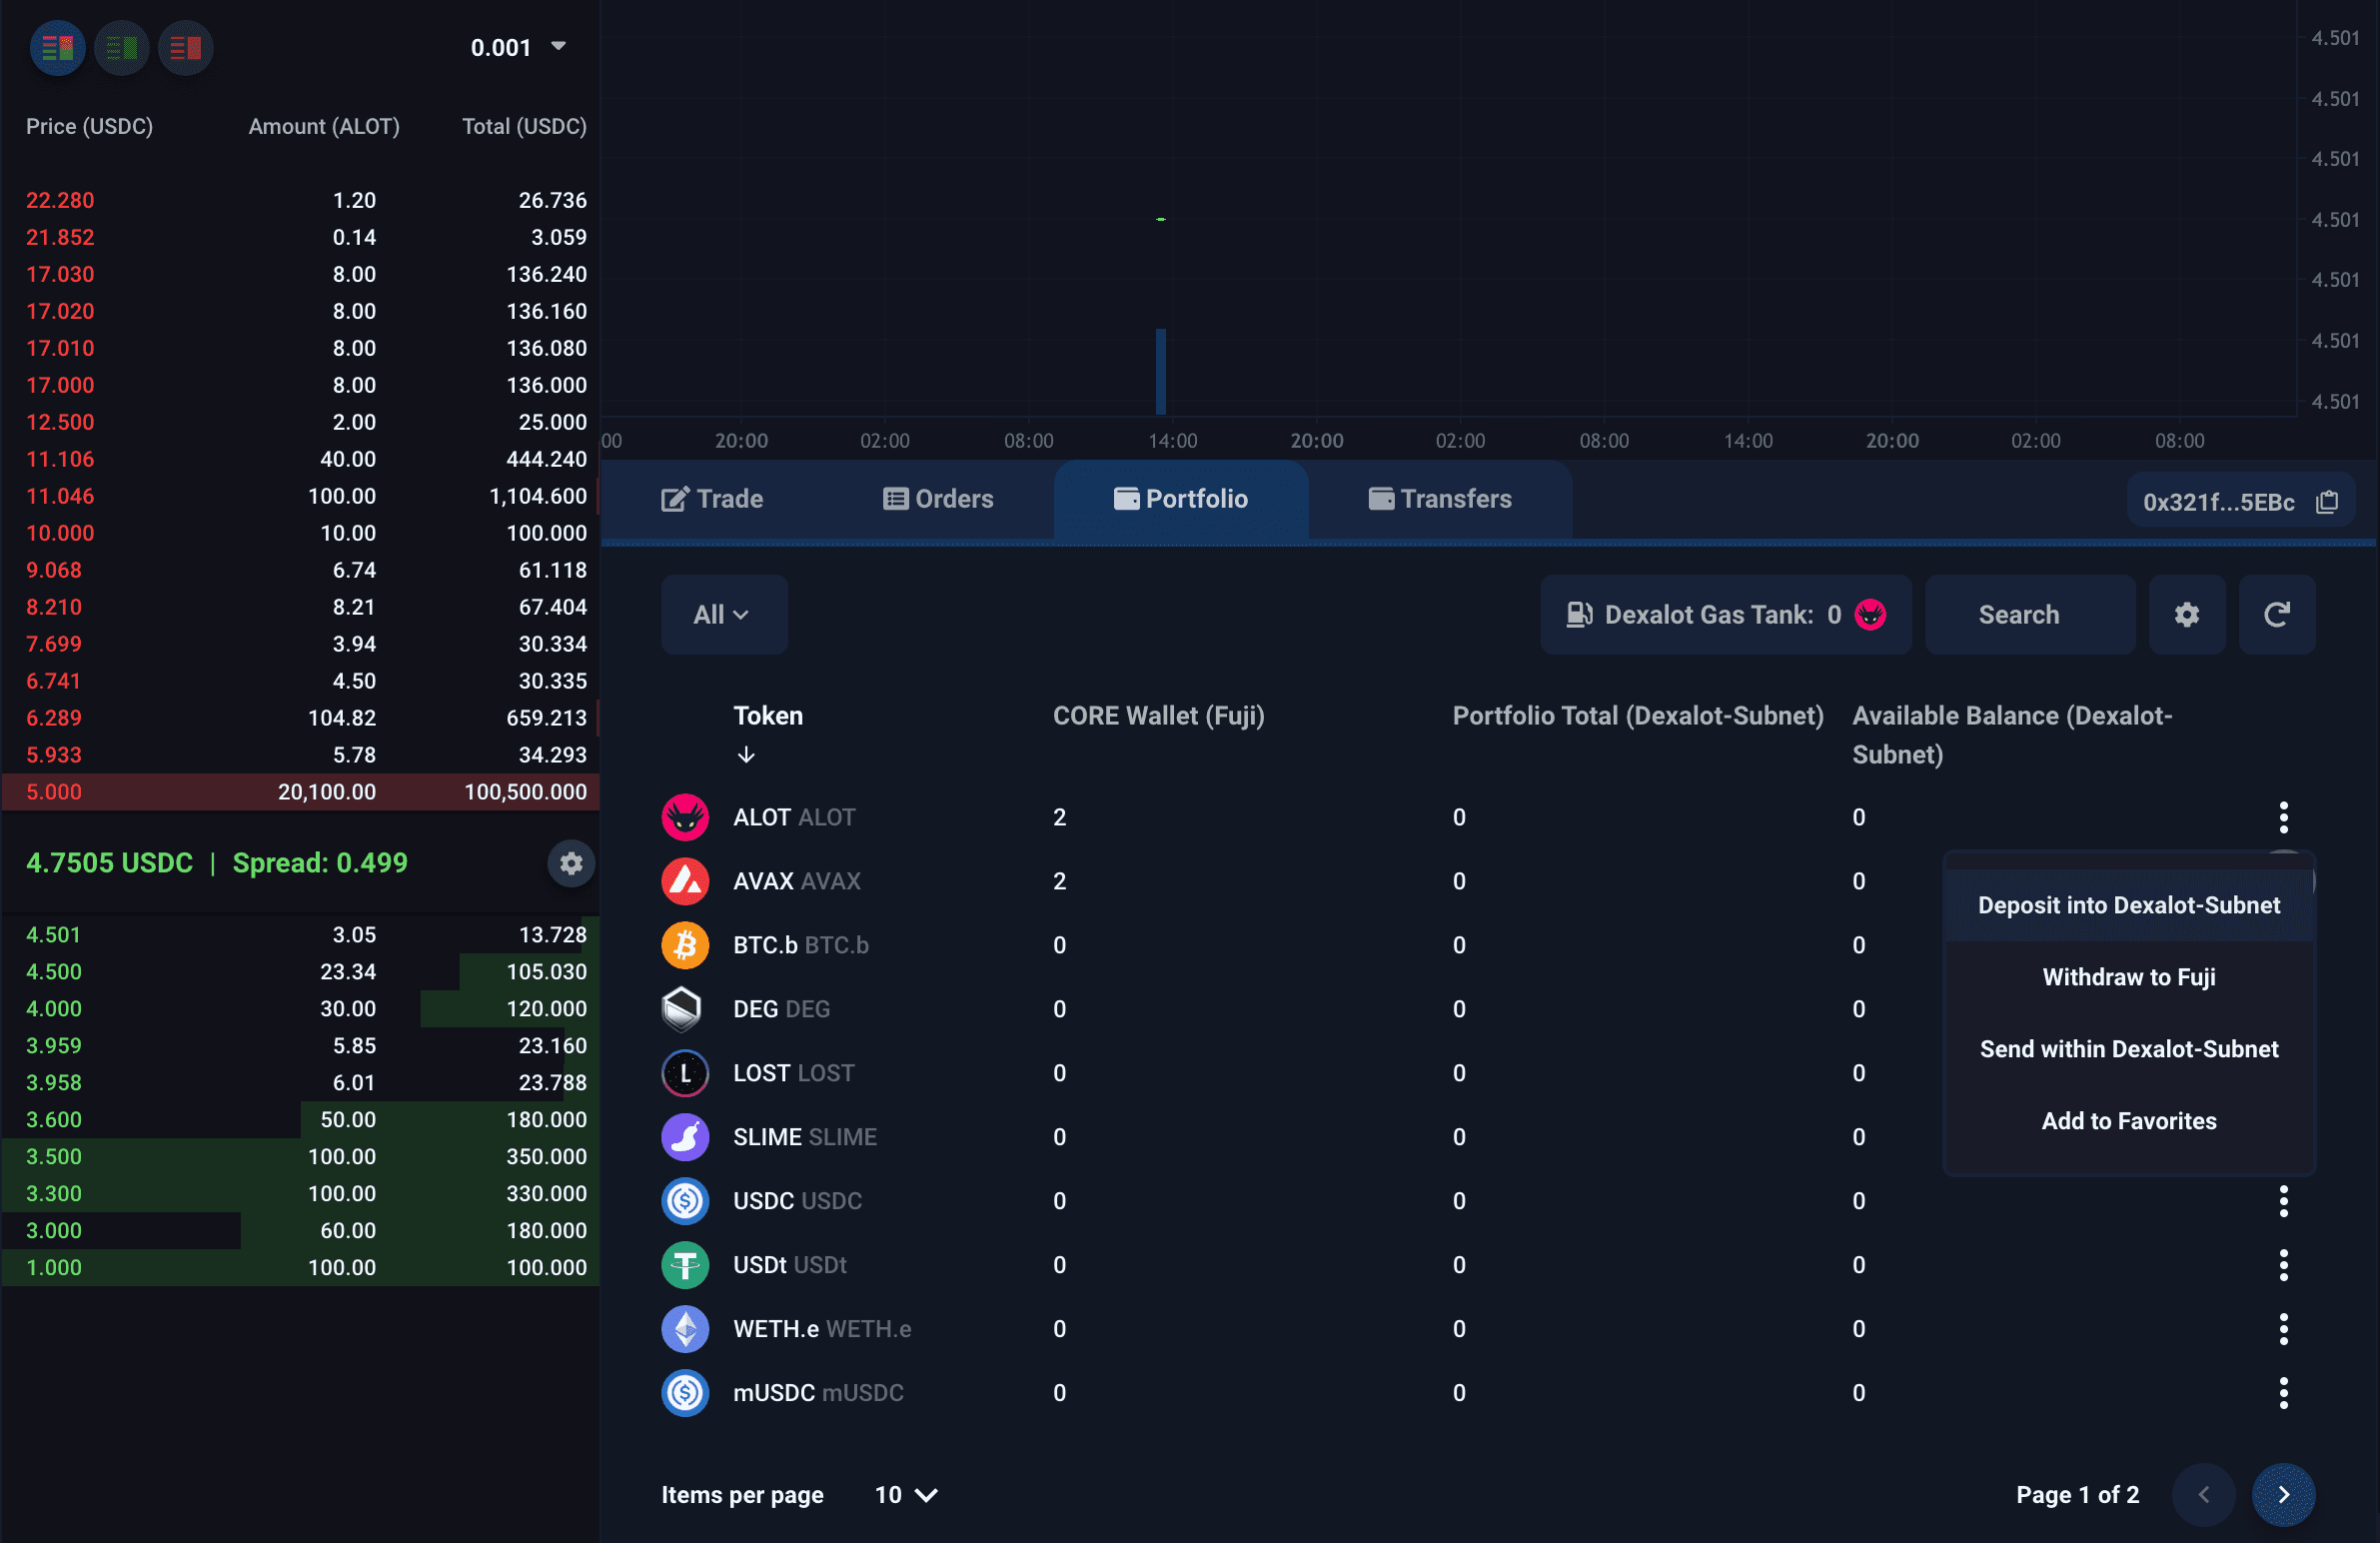Switch to the Trade tab

712,498
